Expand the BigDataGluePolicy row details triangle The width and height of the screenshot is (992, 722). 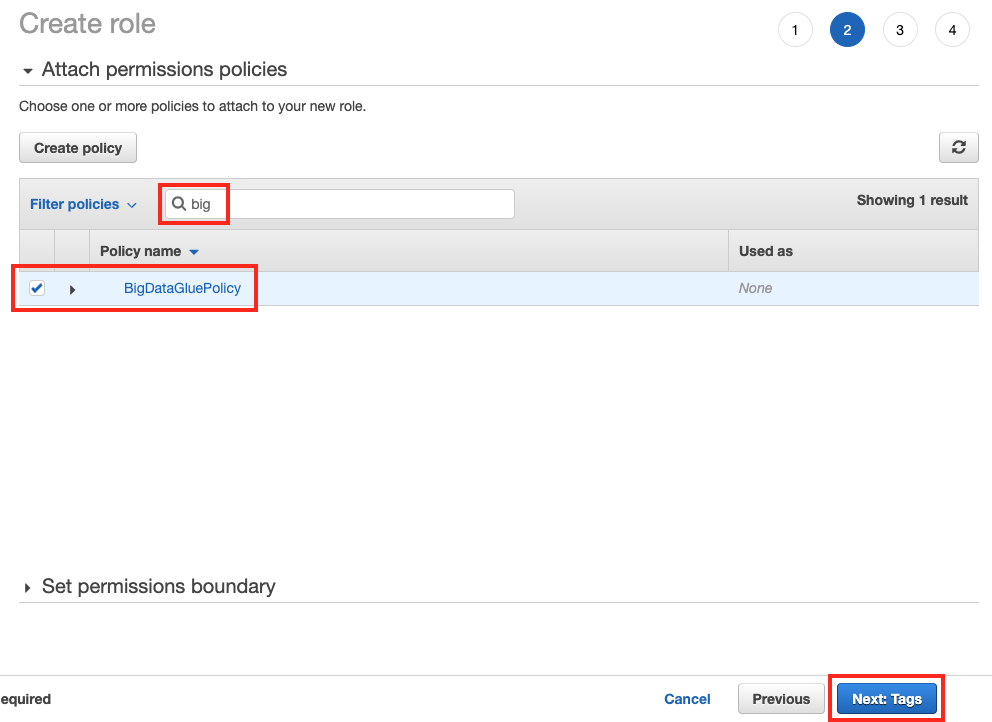coord(72,289)
